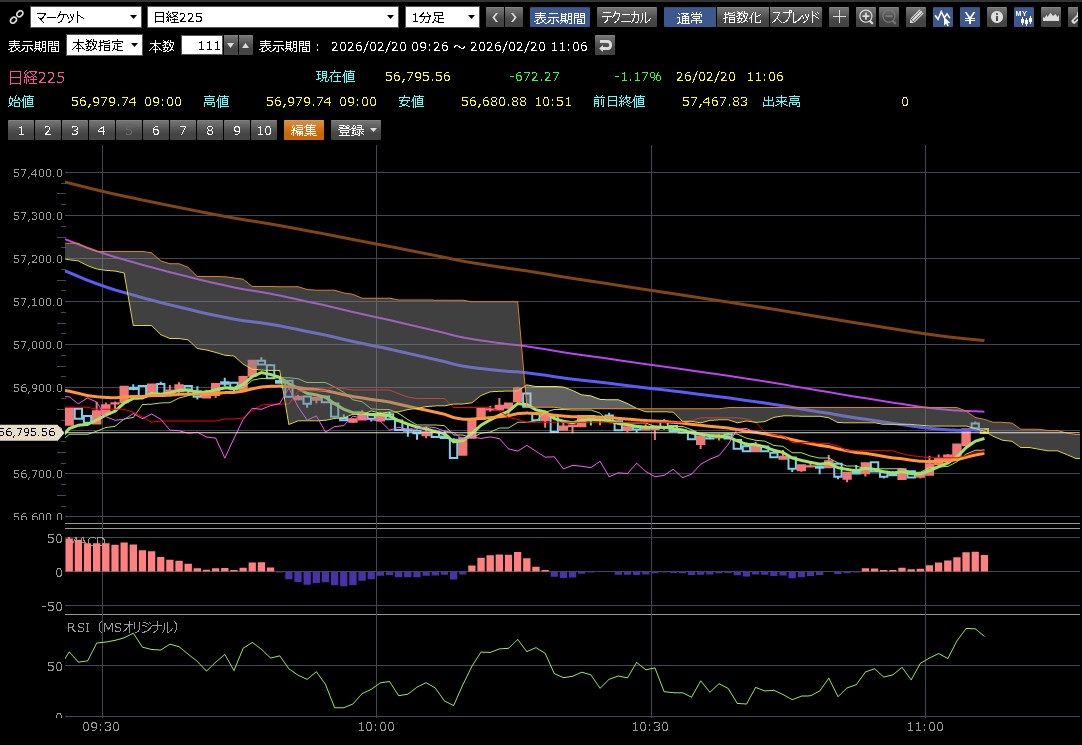
Task: Open the 本数指定 period dropdown
Action: tap(104, 46)
